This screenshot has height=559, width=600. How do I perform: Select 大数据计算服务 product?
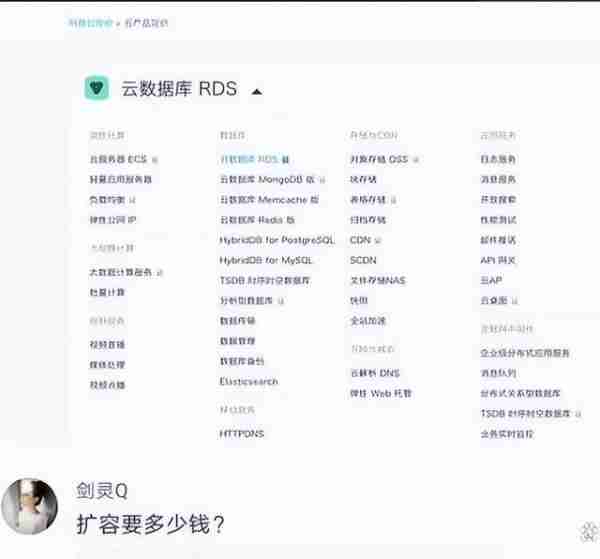121,272
